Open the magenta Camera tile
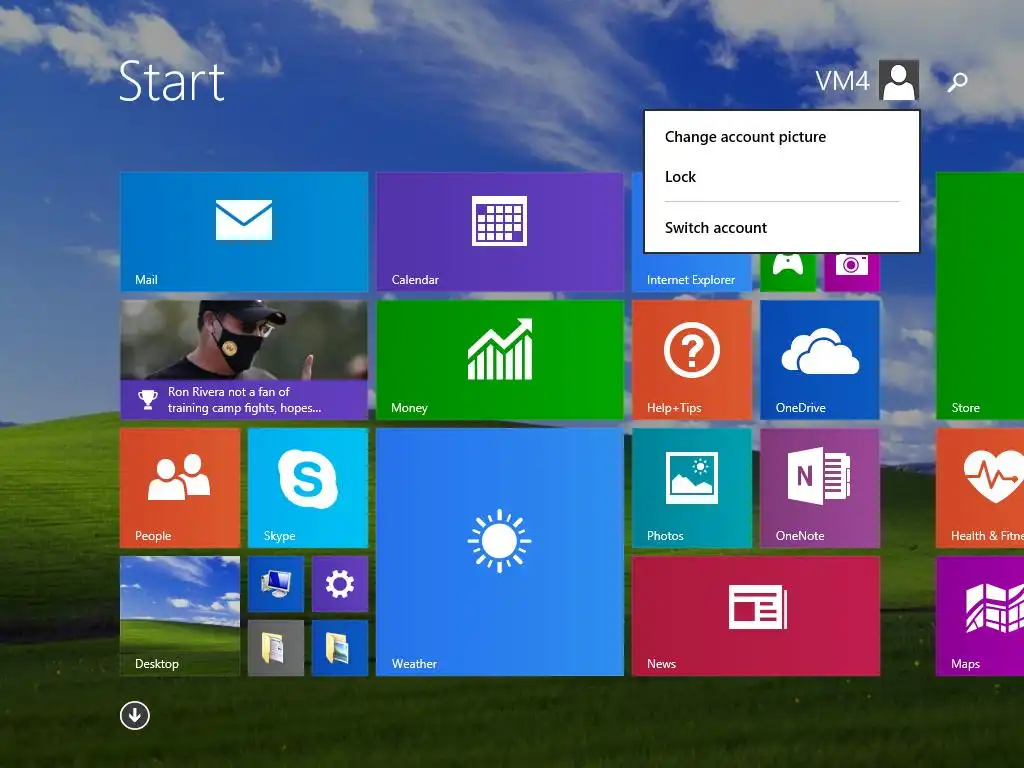This screenshot has width=1024, height=768. [x=852, y=272]
